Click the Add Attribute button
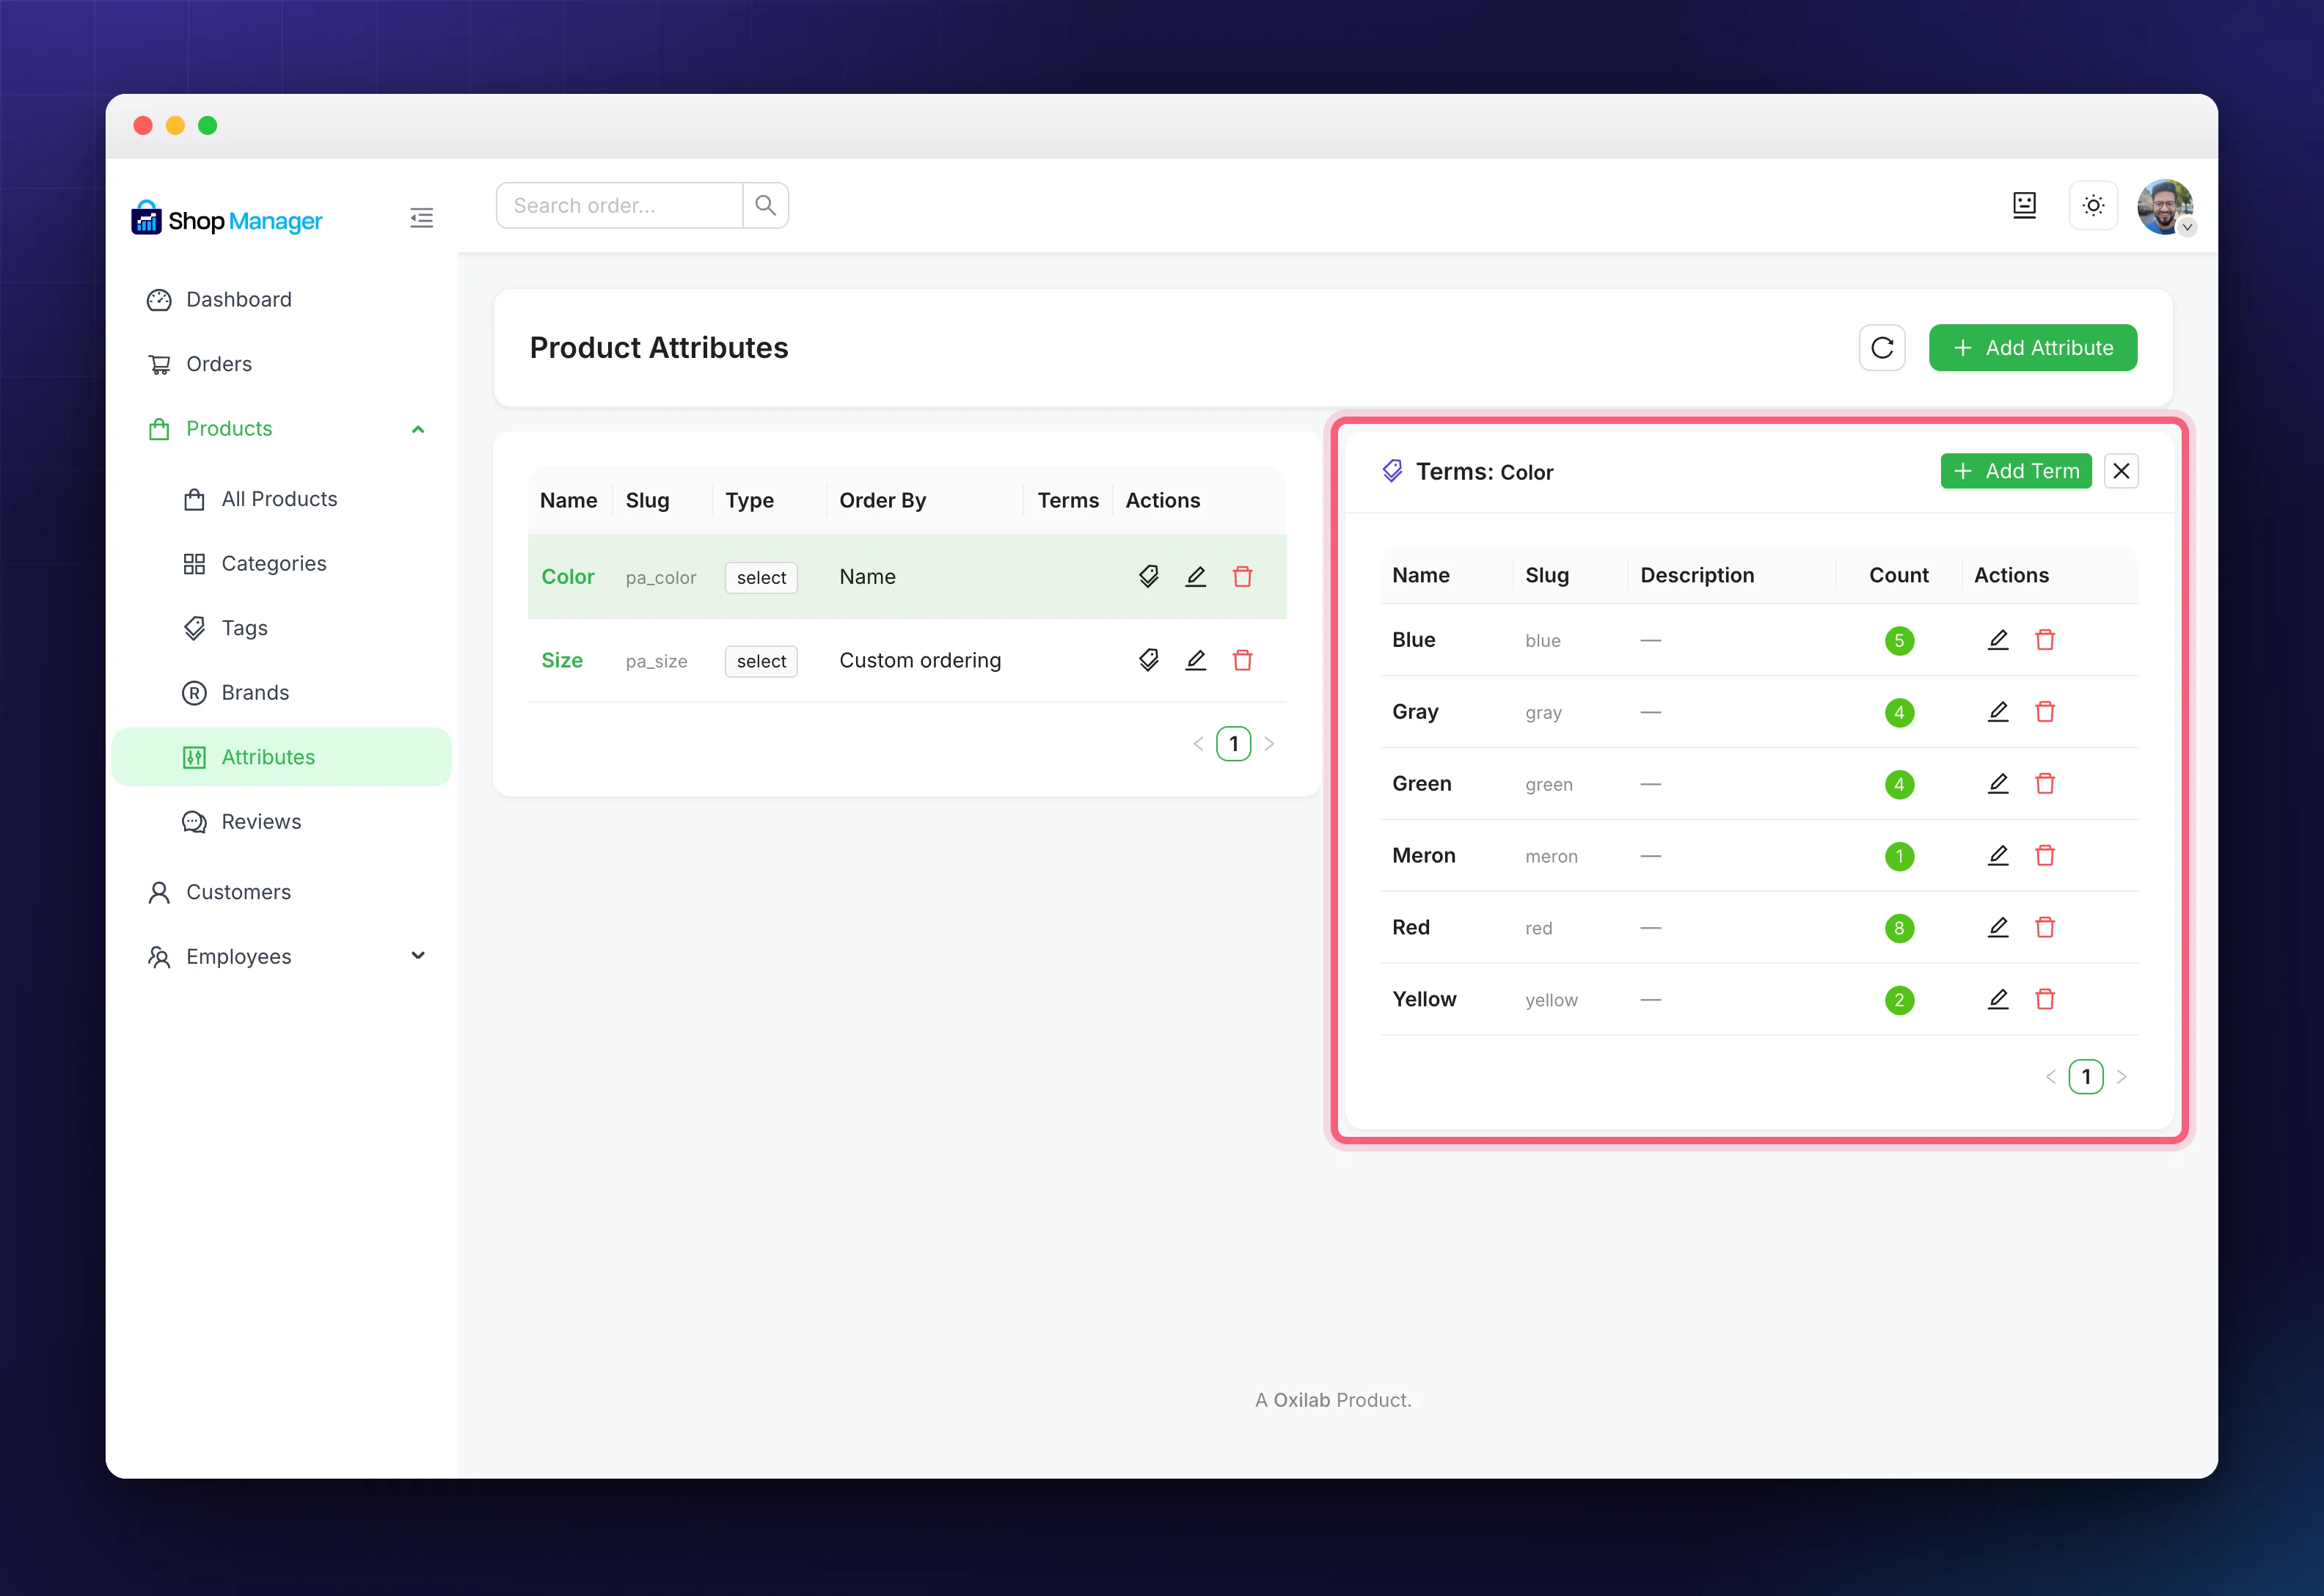Viewport: 2324px width, 1596px height. tap(2032, 348)
